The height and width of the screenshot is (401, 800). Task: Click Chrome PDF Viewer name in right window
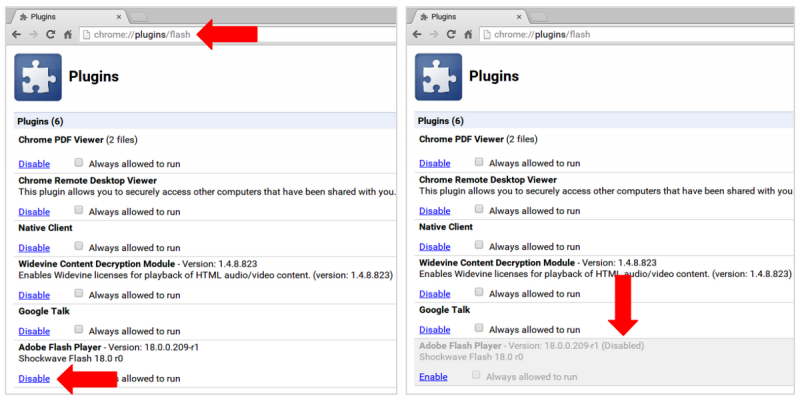pos(461,139)
